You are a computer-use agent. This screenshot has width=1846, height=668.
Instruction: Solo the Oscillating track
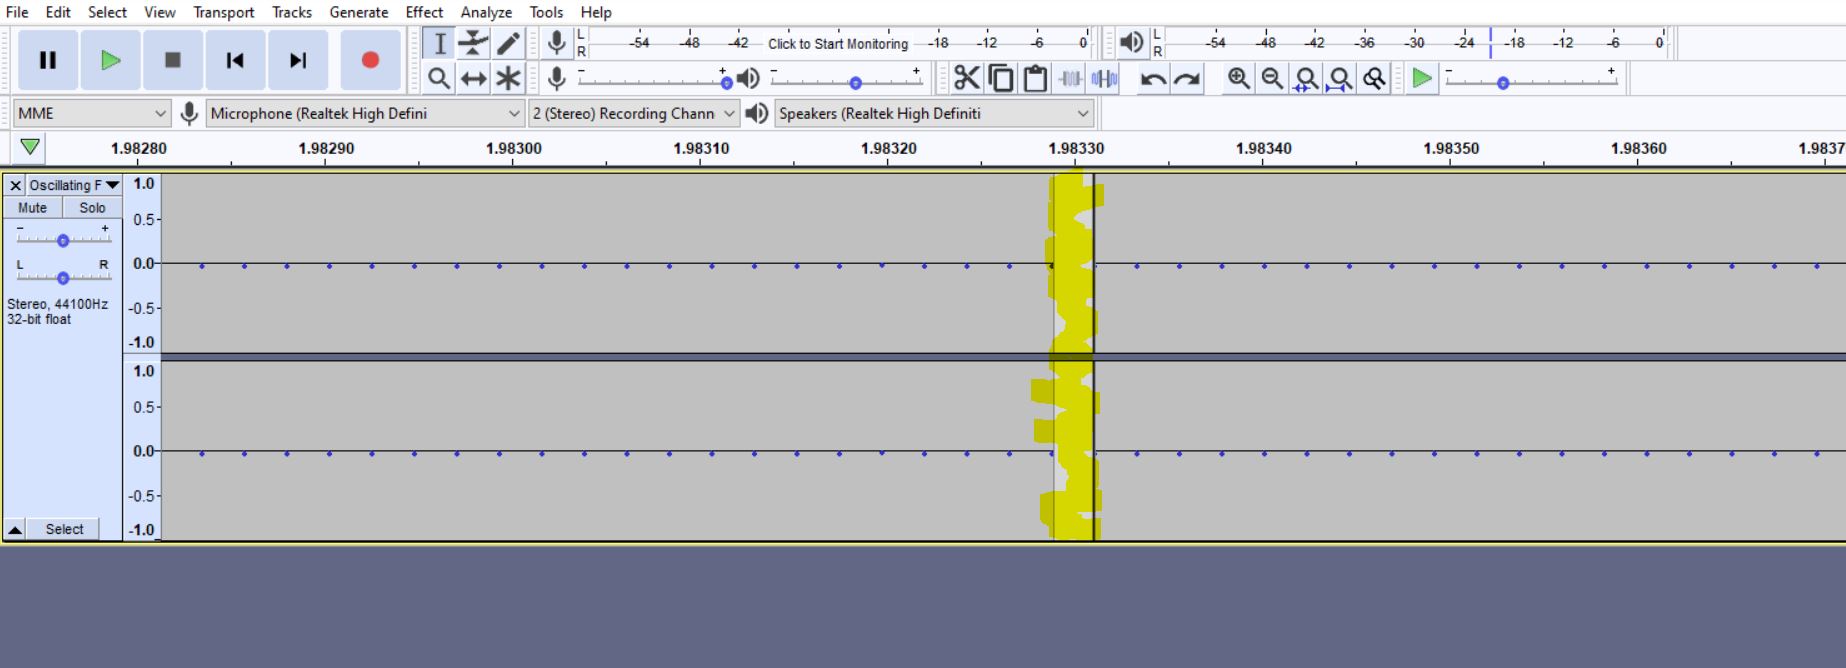pyautogui.click(x=92, y=208)
